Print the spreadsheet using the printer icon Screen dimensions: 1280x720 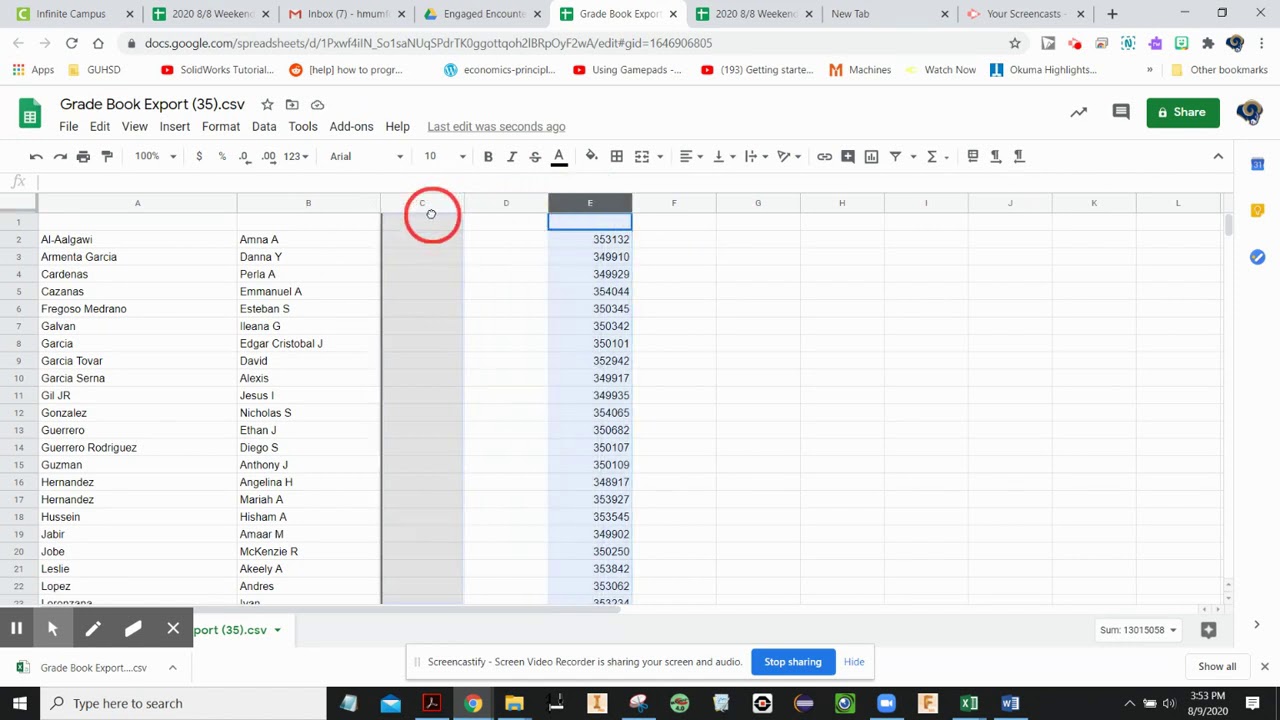click(x=83, y=156)
